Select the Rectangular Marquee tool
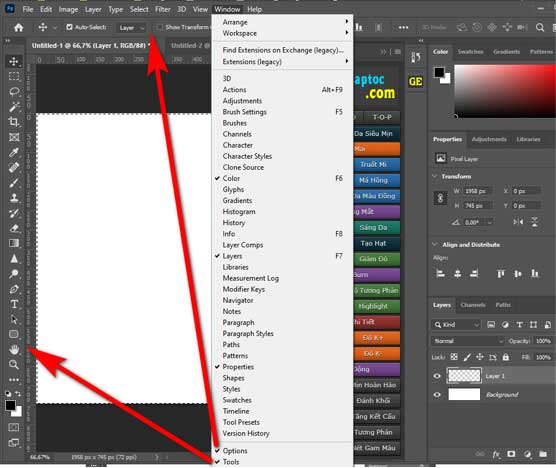Viewport: 556px width, 468px height. (x=14, y=77)
